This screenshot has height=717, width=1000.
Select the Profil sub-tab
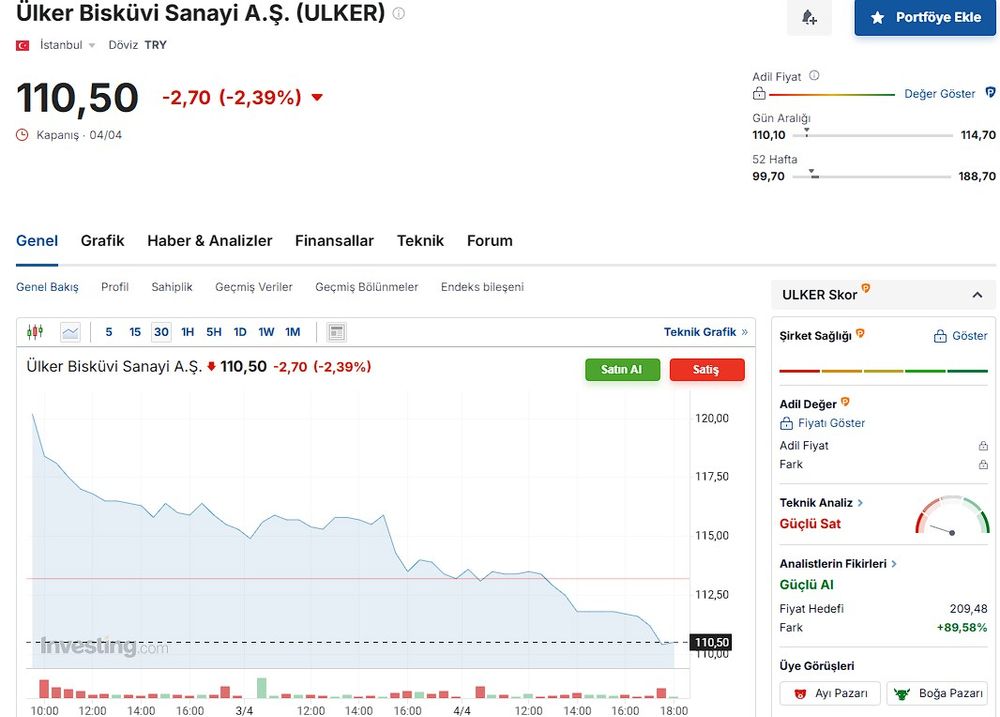(115, 287)
